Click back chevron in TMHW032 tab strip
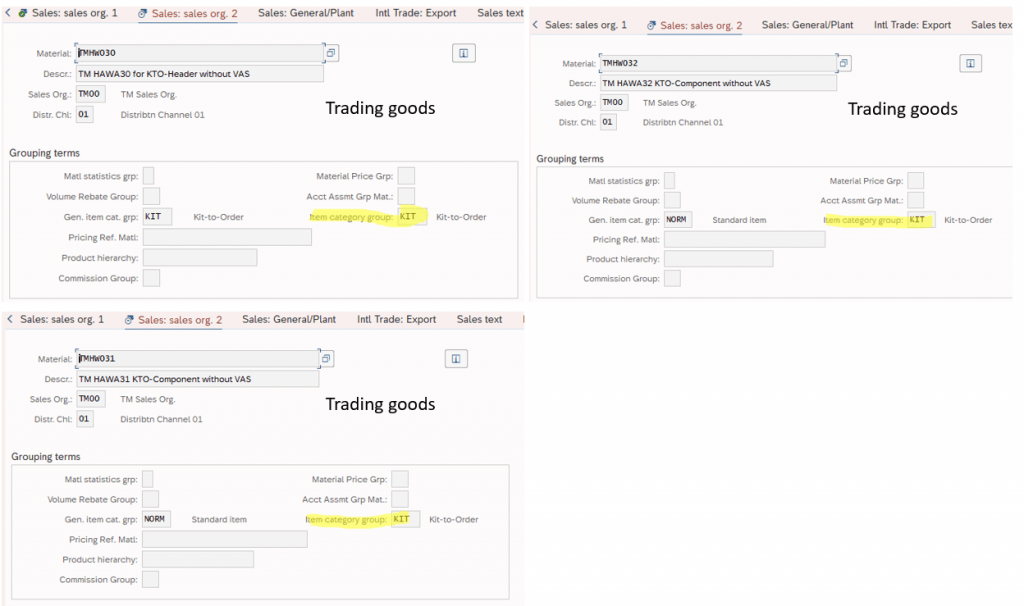The image size is (1024, 606). pyautogui.click(x=536, y=25)
